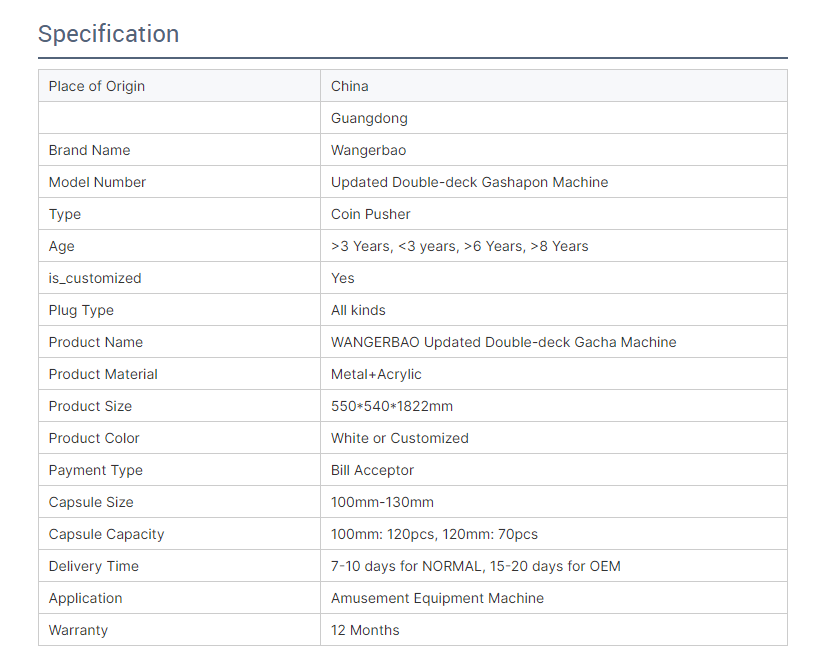This screenshot has height=666, width=815.
Task: Select the 100mm-130mm capsule size value
Action: point(382,502)
